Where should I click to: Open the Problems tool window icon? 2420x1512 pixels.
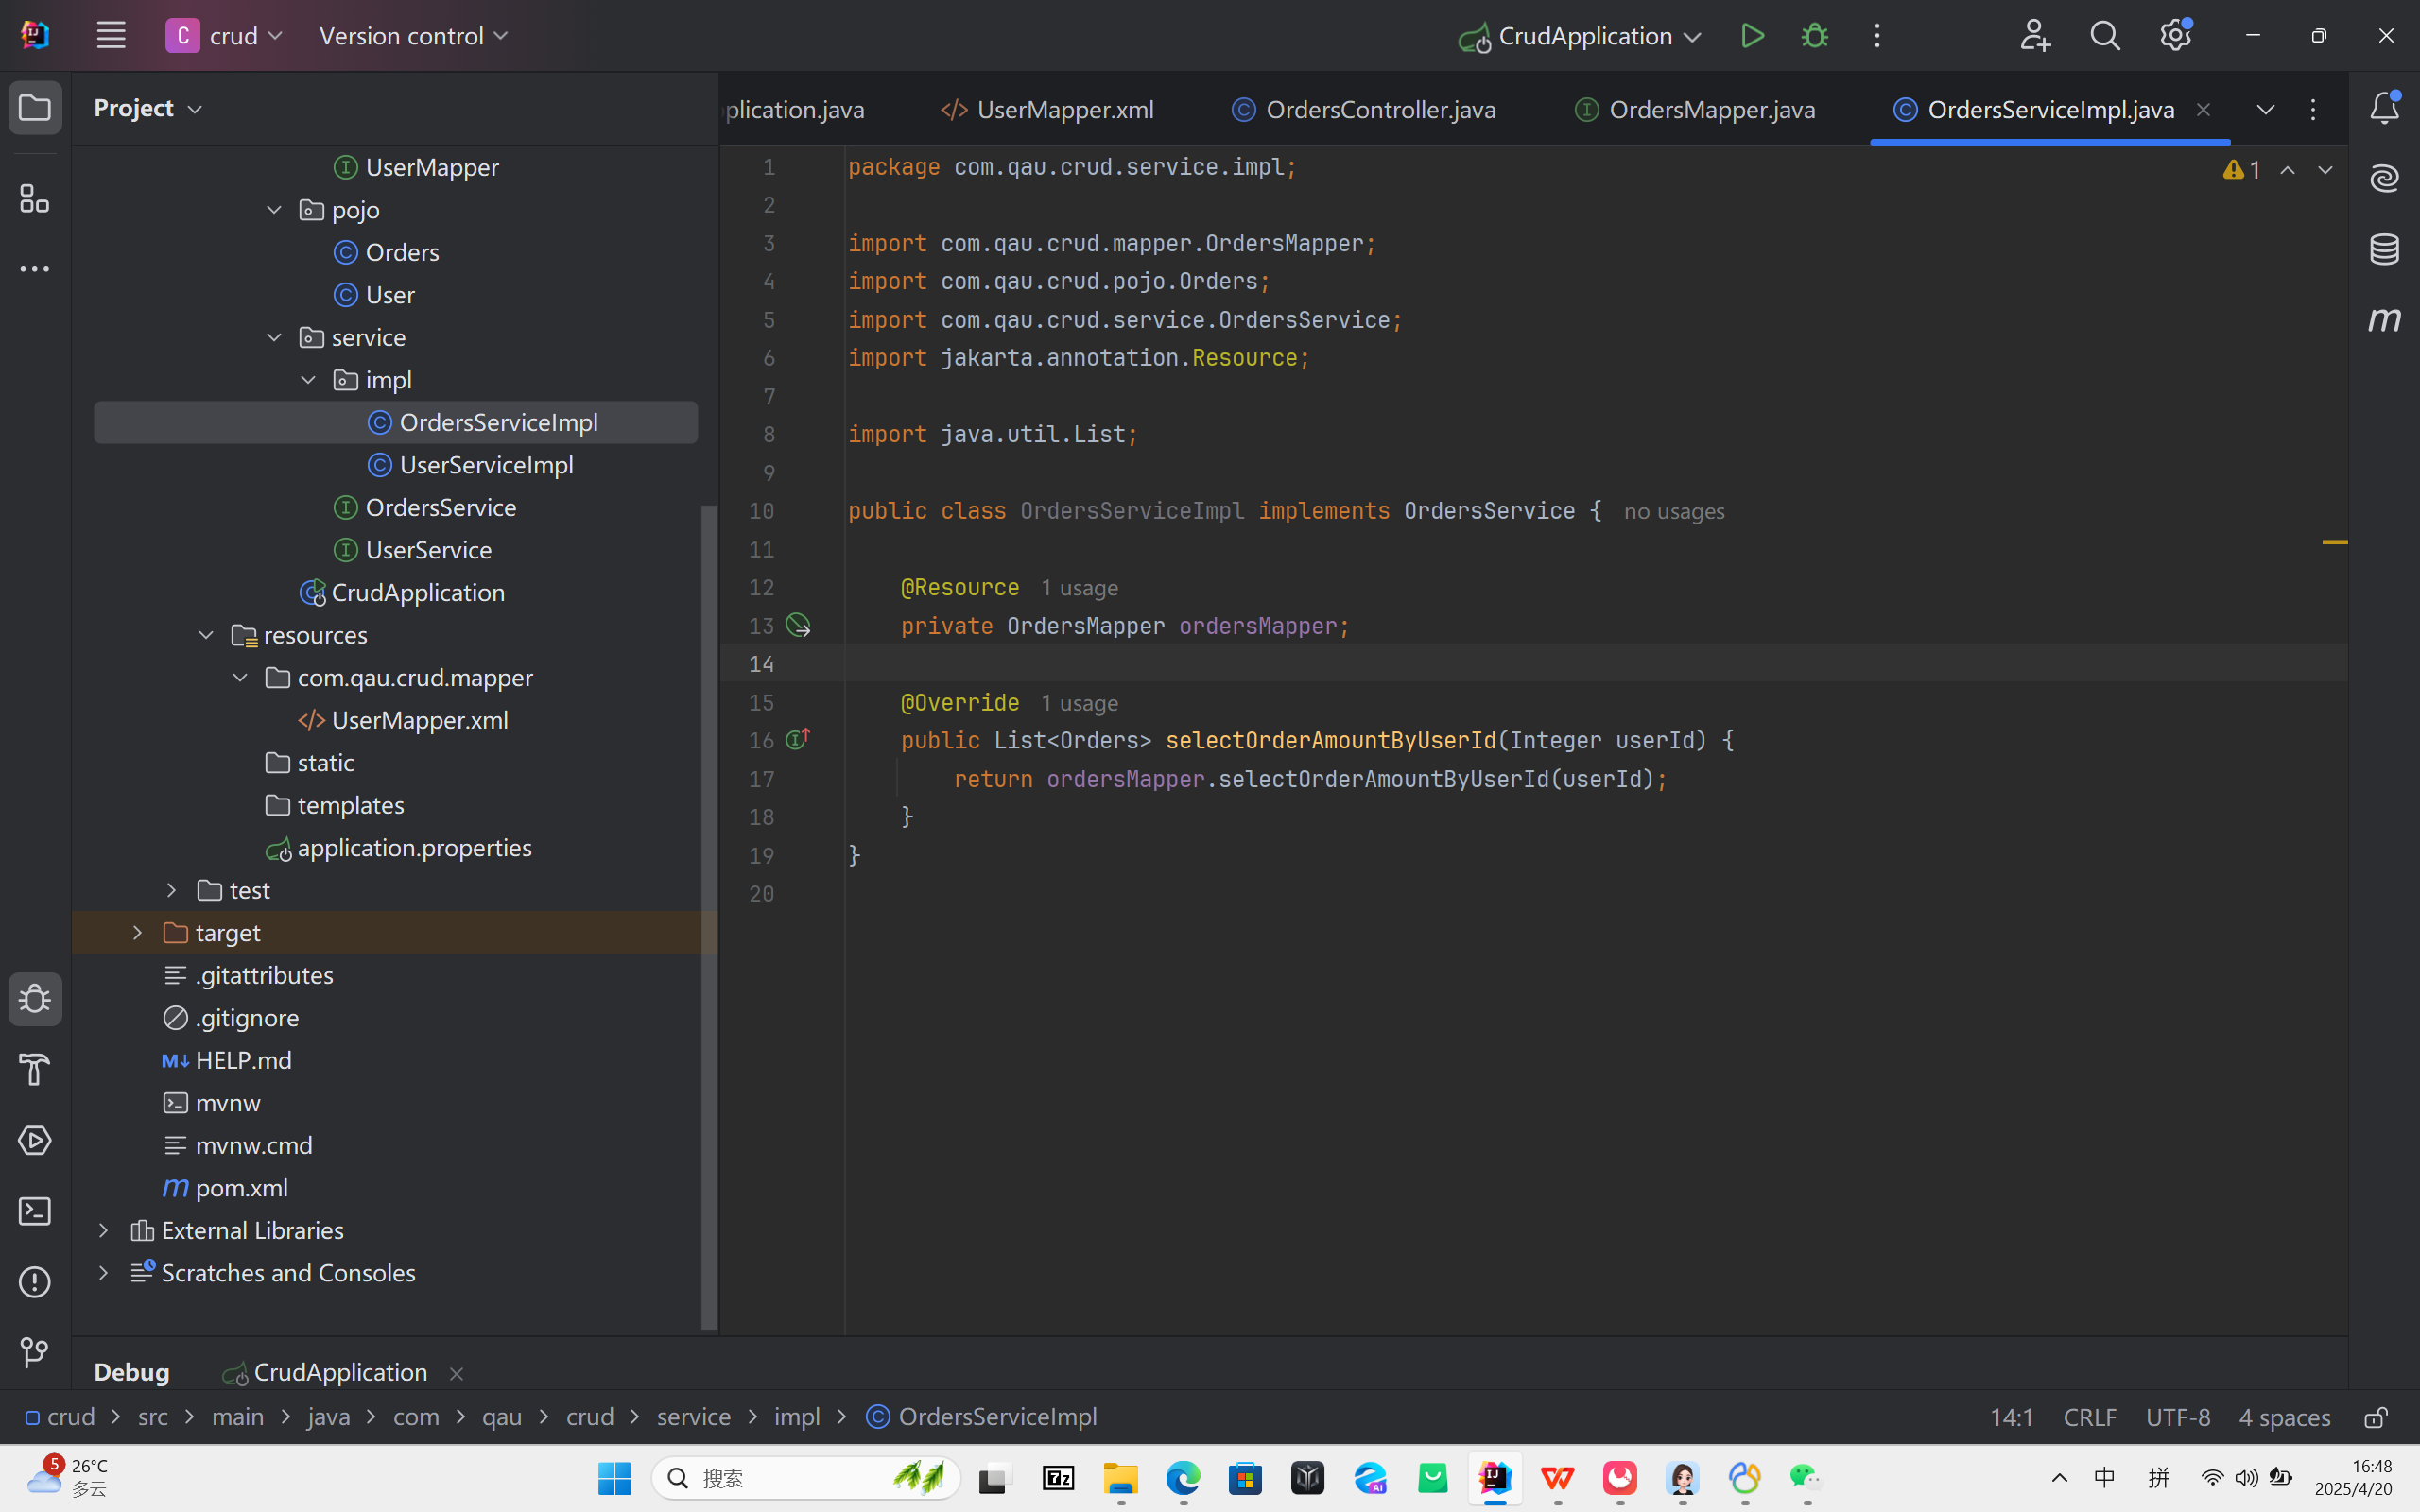(x=35, y=1282)
